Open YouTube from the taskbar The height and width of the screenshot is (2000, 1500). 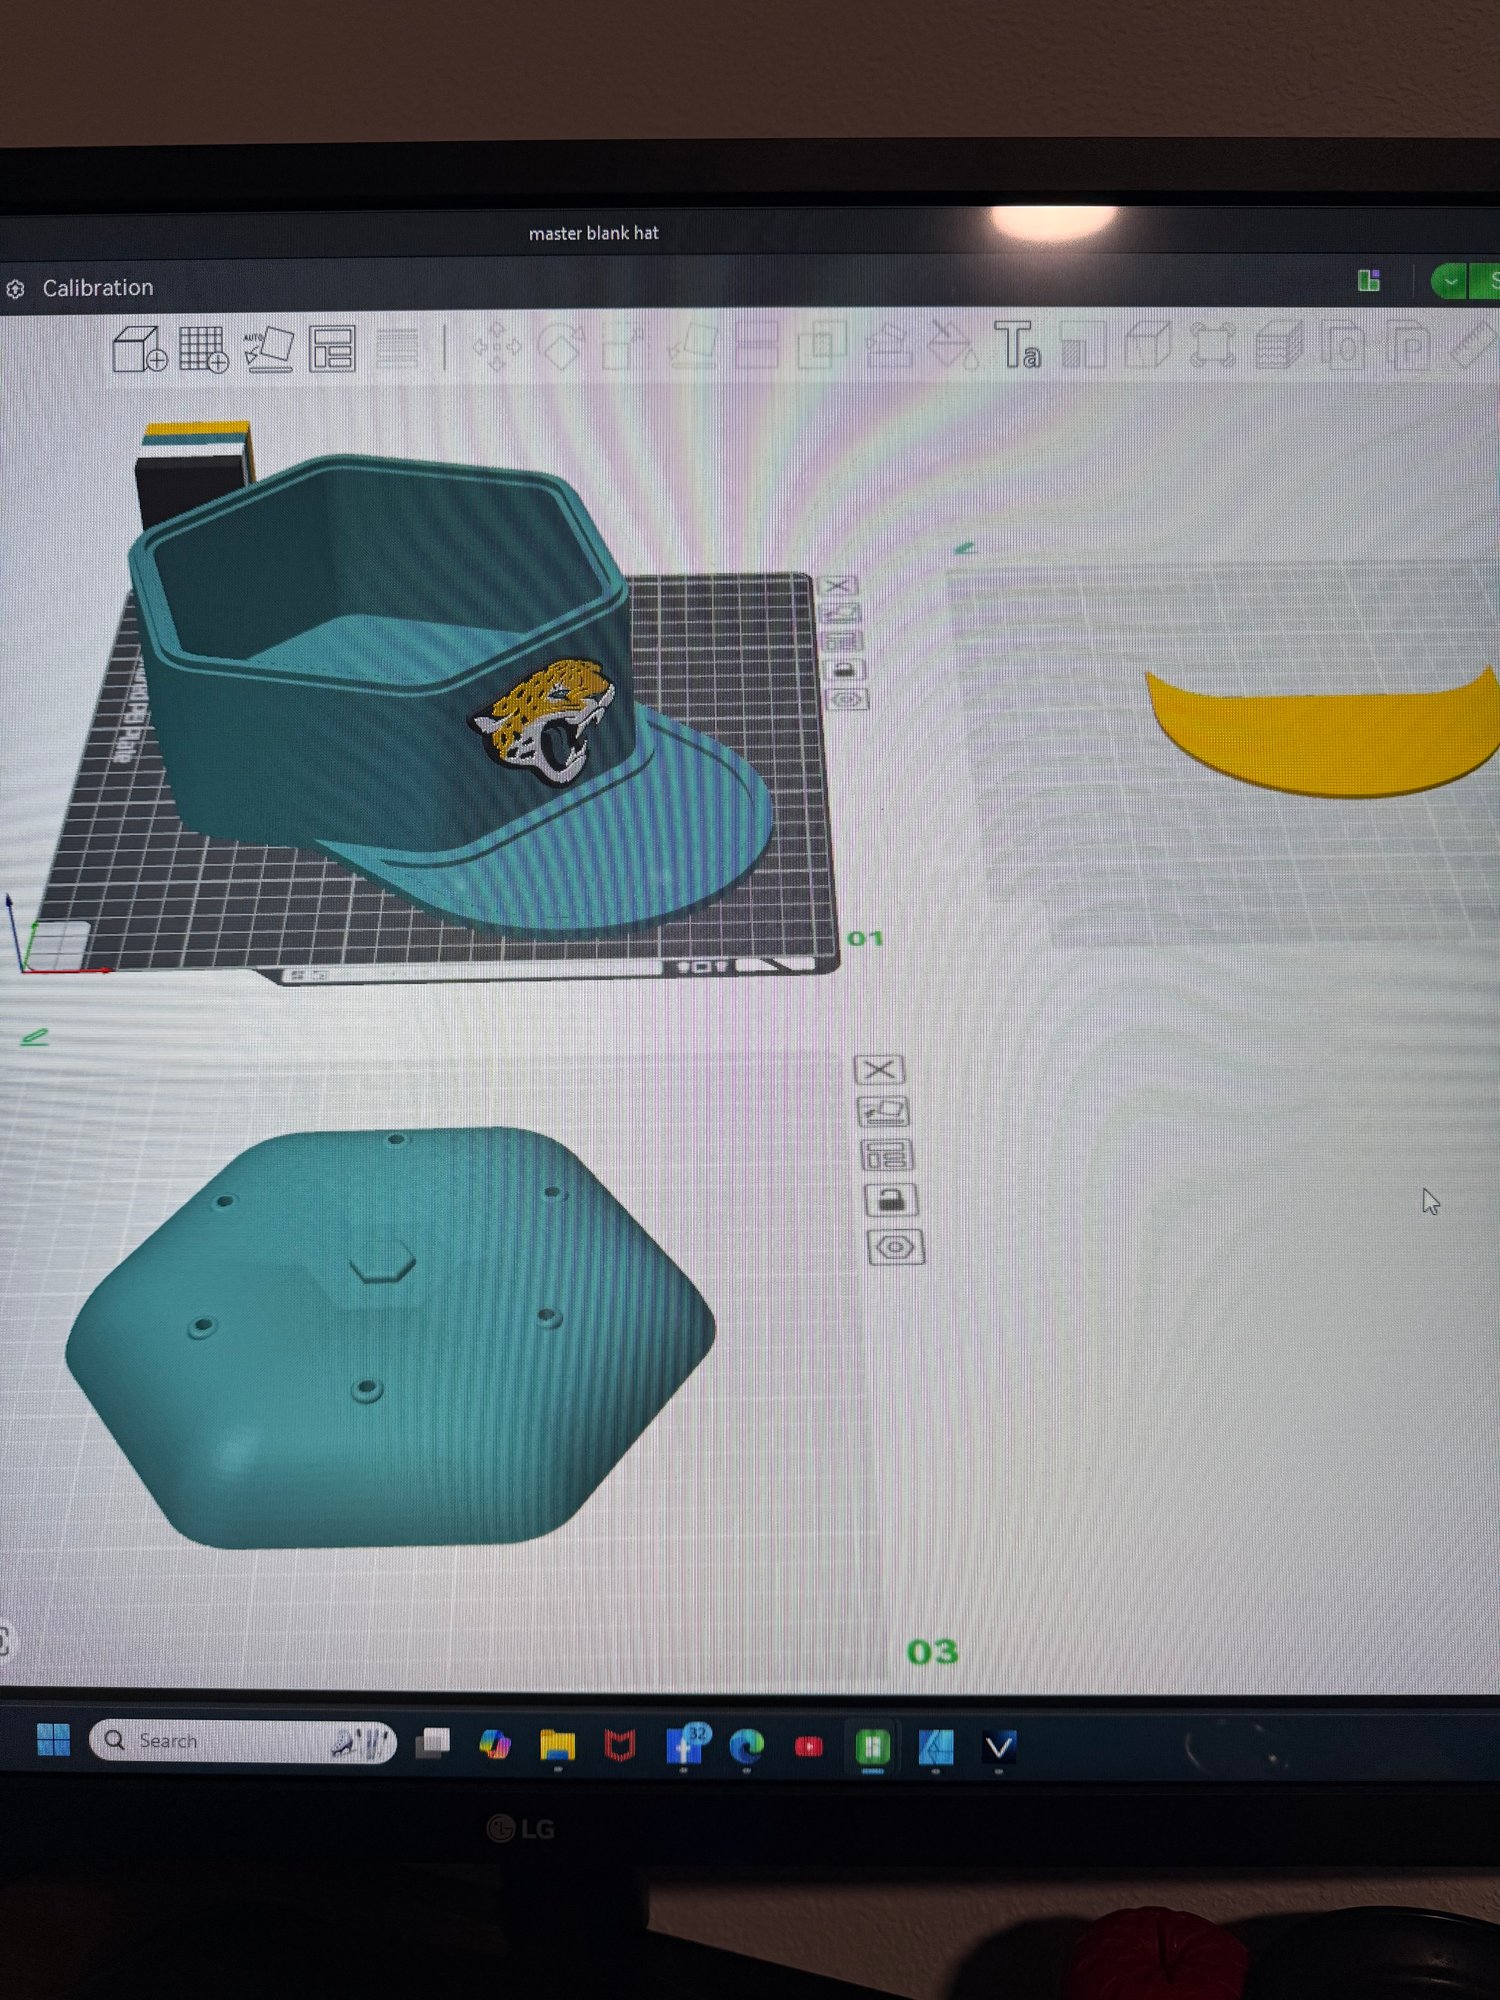(808, 1747)
